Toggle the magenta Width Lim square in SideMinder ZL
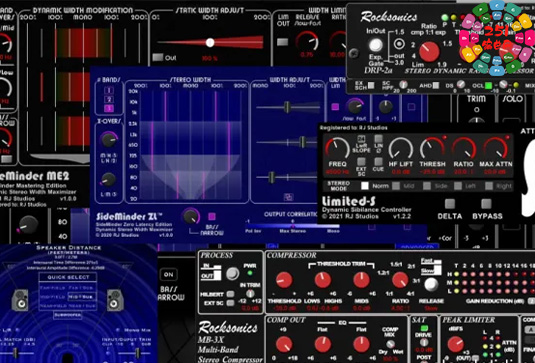The height and width of the screenshot is (363, 535). tap(335, 107)
